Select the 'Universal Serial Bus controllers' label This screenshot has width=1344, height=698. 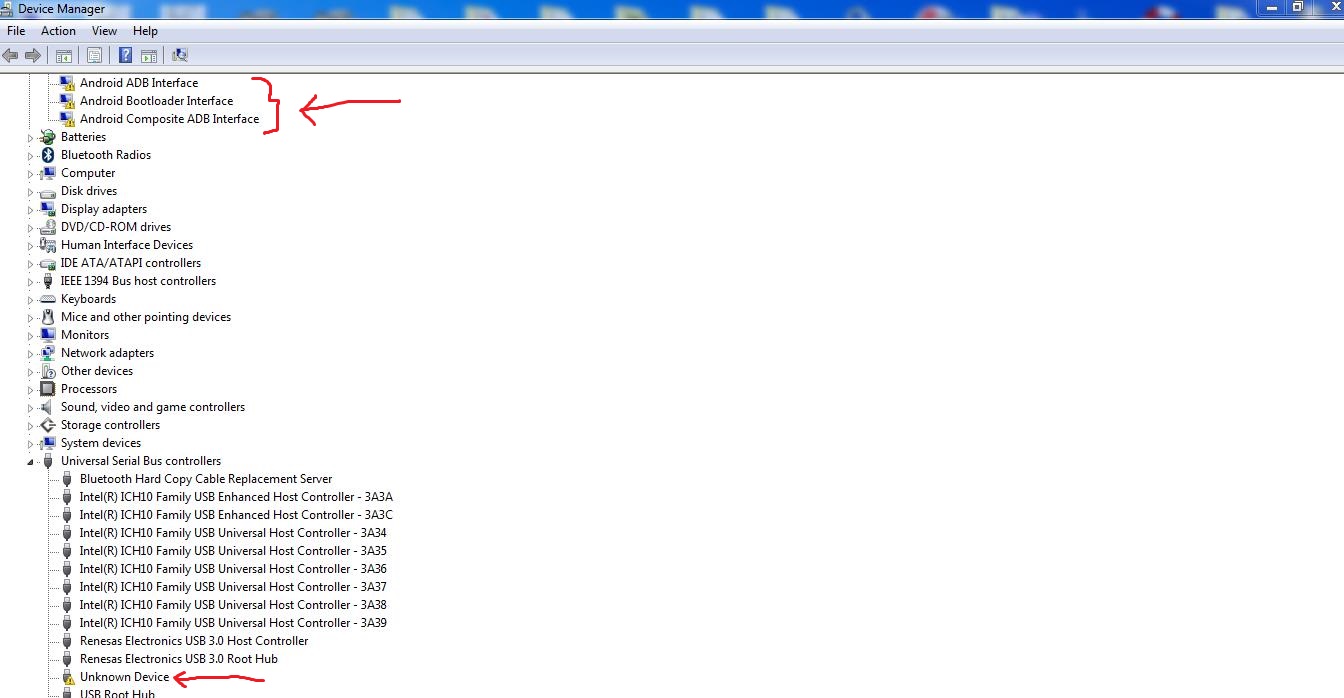[x=141, y=461]
